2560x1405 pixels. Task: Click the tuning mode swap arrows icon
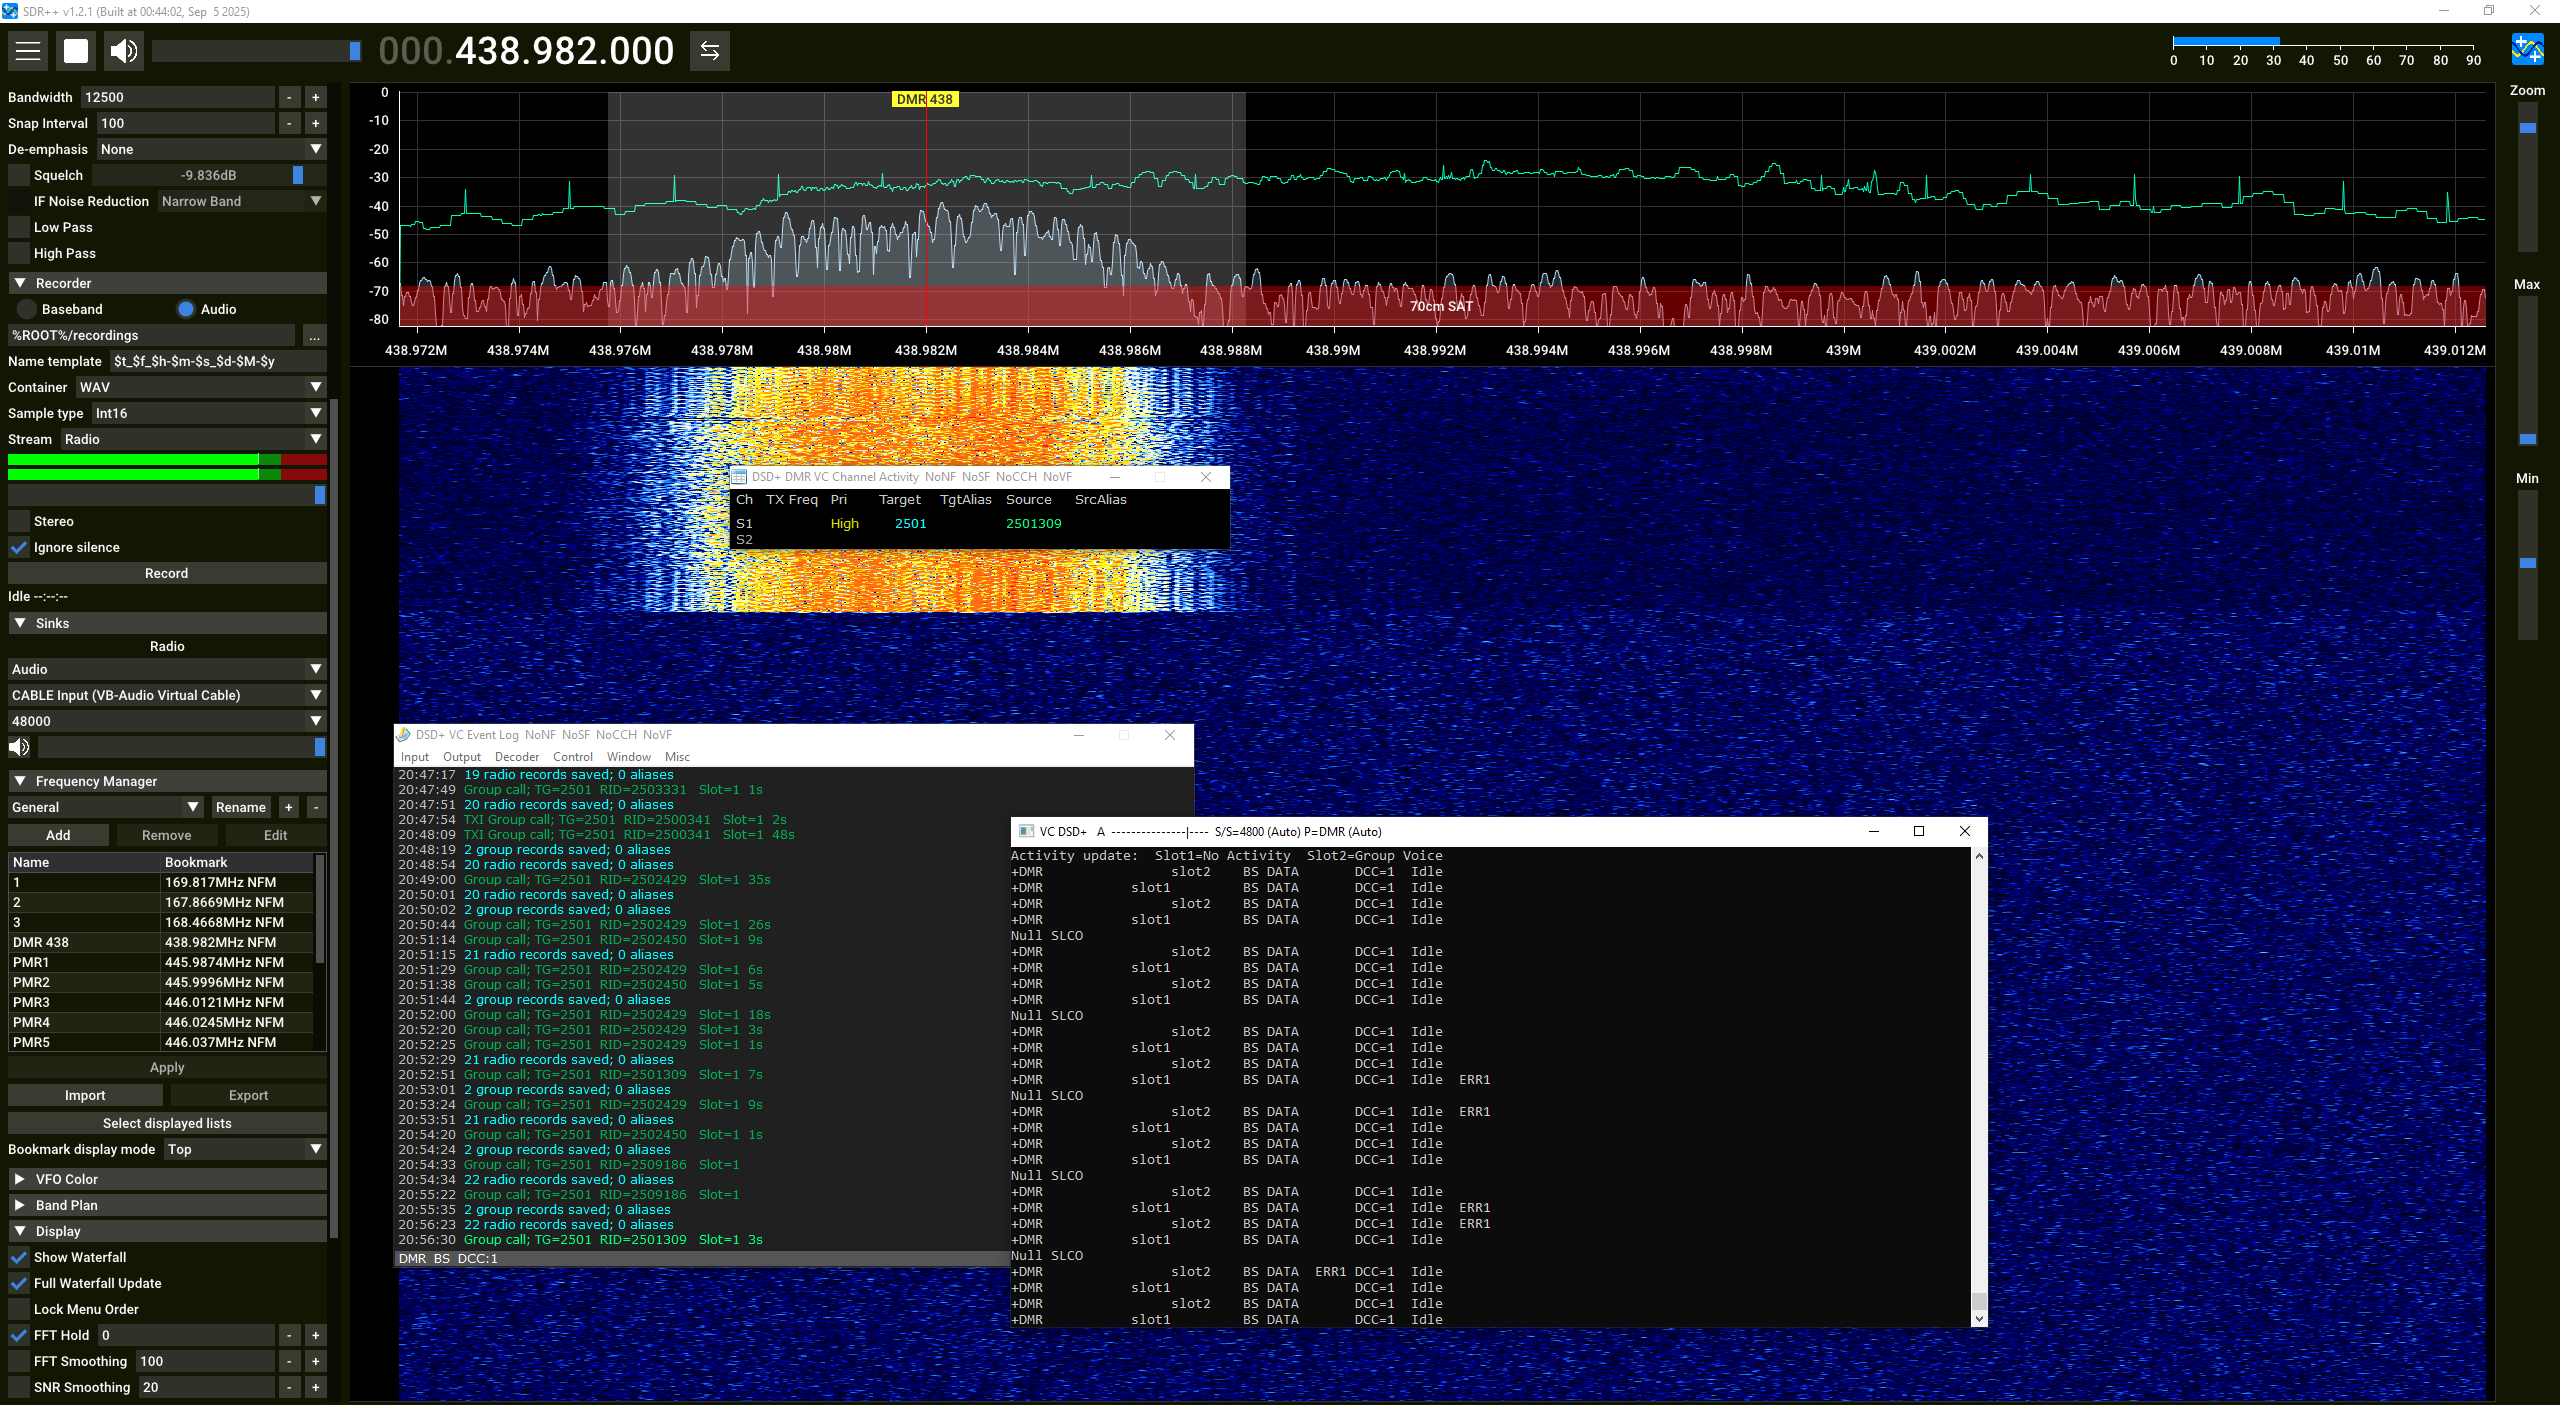click(710, 51)
